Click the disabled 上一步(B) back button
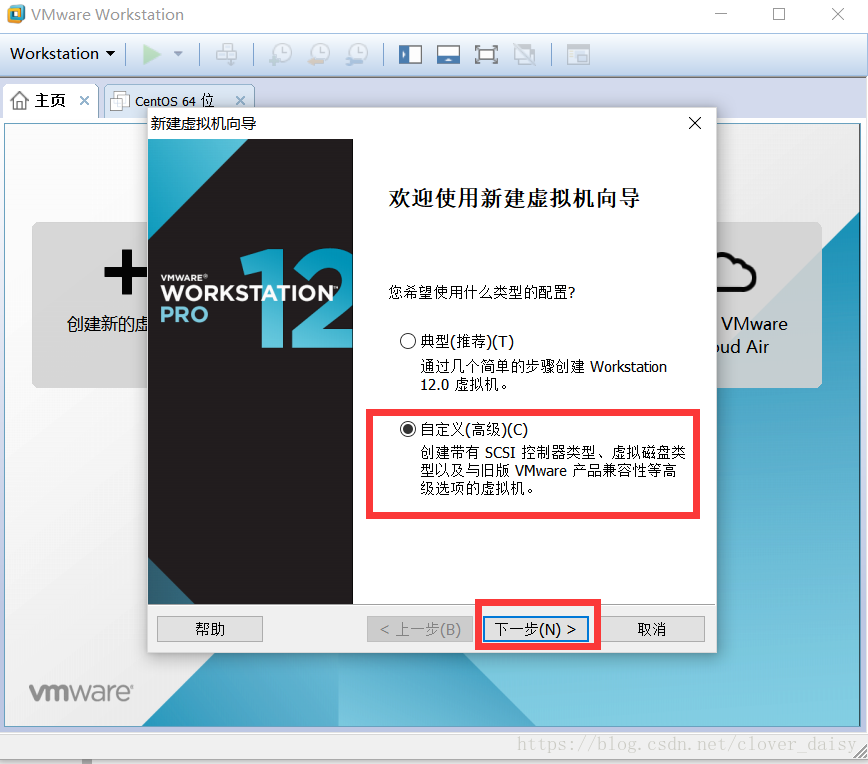Screen dimensions: 868x764 tap(420, 629)
